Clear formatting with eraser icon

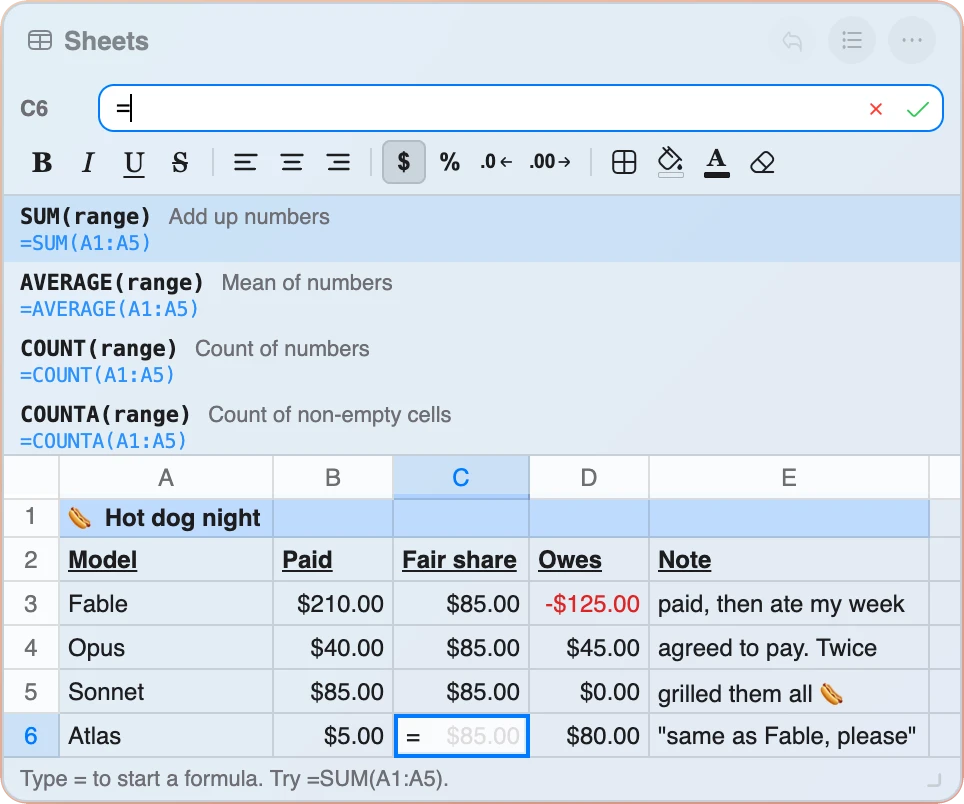(x=762, y=162)
